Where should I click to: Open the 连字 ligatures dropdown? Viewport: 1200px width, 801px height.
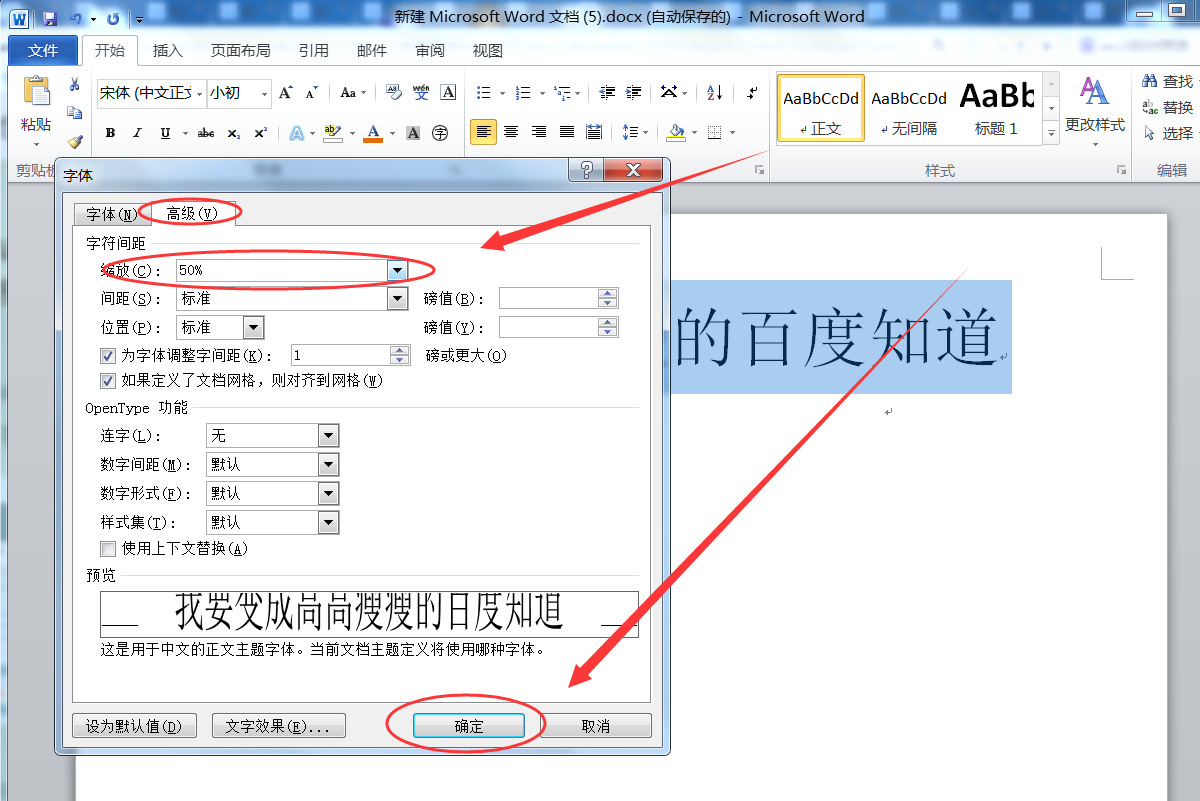(x=328, y=435)
